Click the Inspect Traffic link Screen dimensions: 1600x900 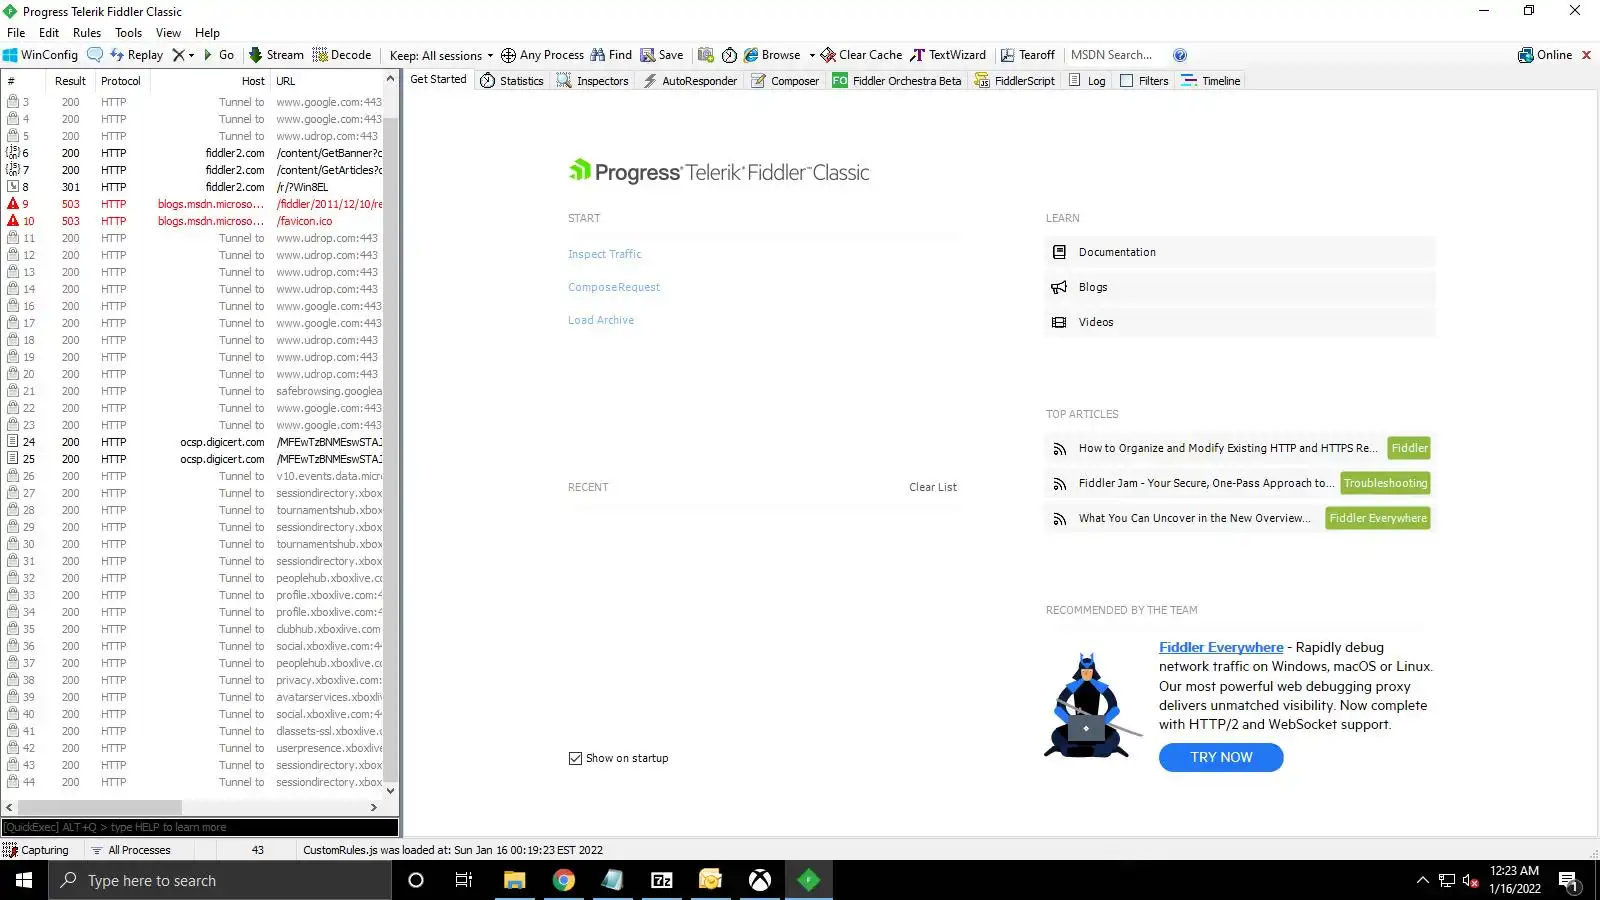click(x=605, y=254)
